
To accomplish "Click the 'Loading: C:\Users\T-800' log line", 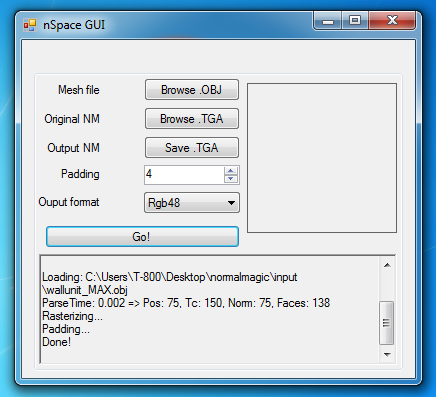I will coord(170,277).
